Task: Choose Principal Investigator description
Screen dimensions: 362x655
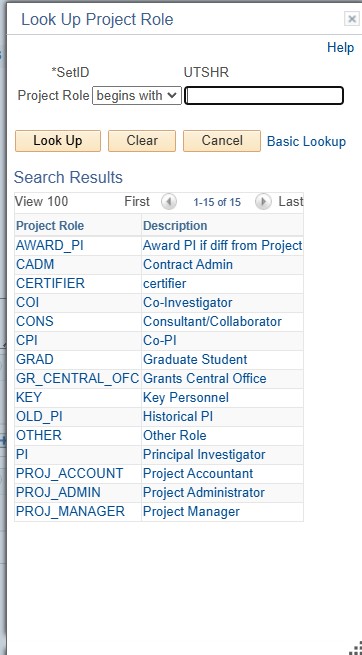Action: (x=204, y=454)
